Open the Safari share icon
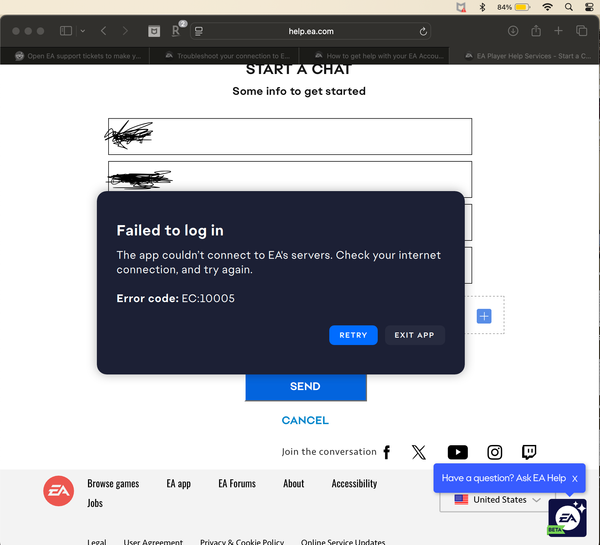Screen dimensions: 600x545 [536, 31]
